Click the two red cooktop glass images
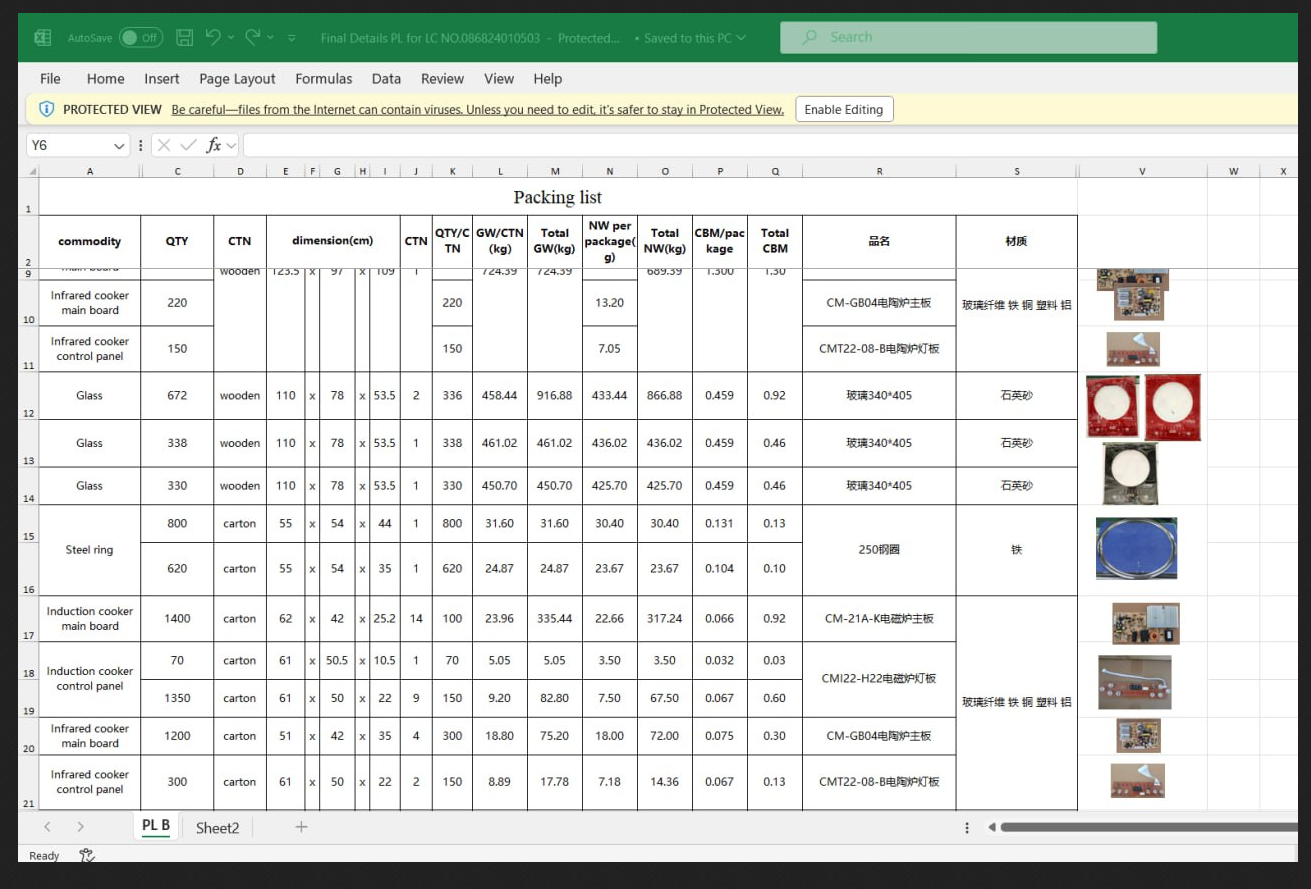Screen dimensions: 1311x889 pyautogui.click(x=1143, y=407)
